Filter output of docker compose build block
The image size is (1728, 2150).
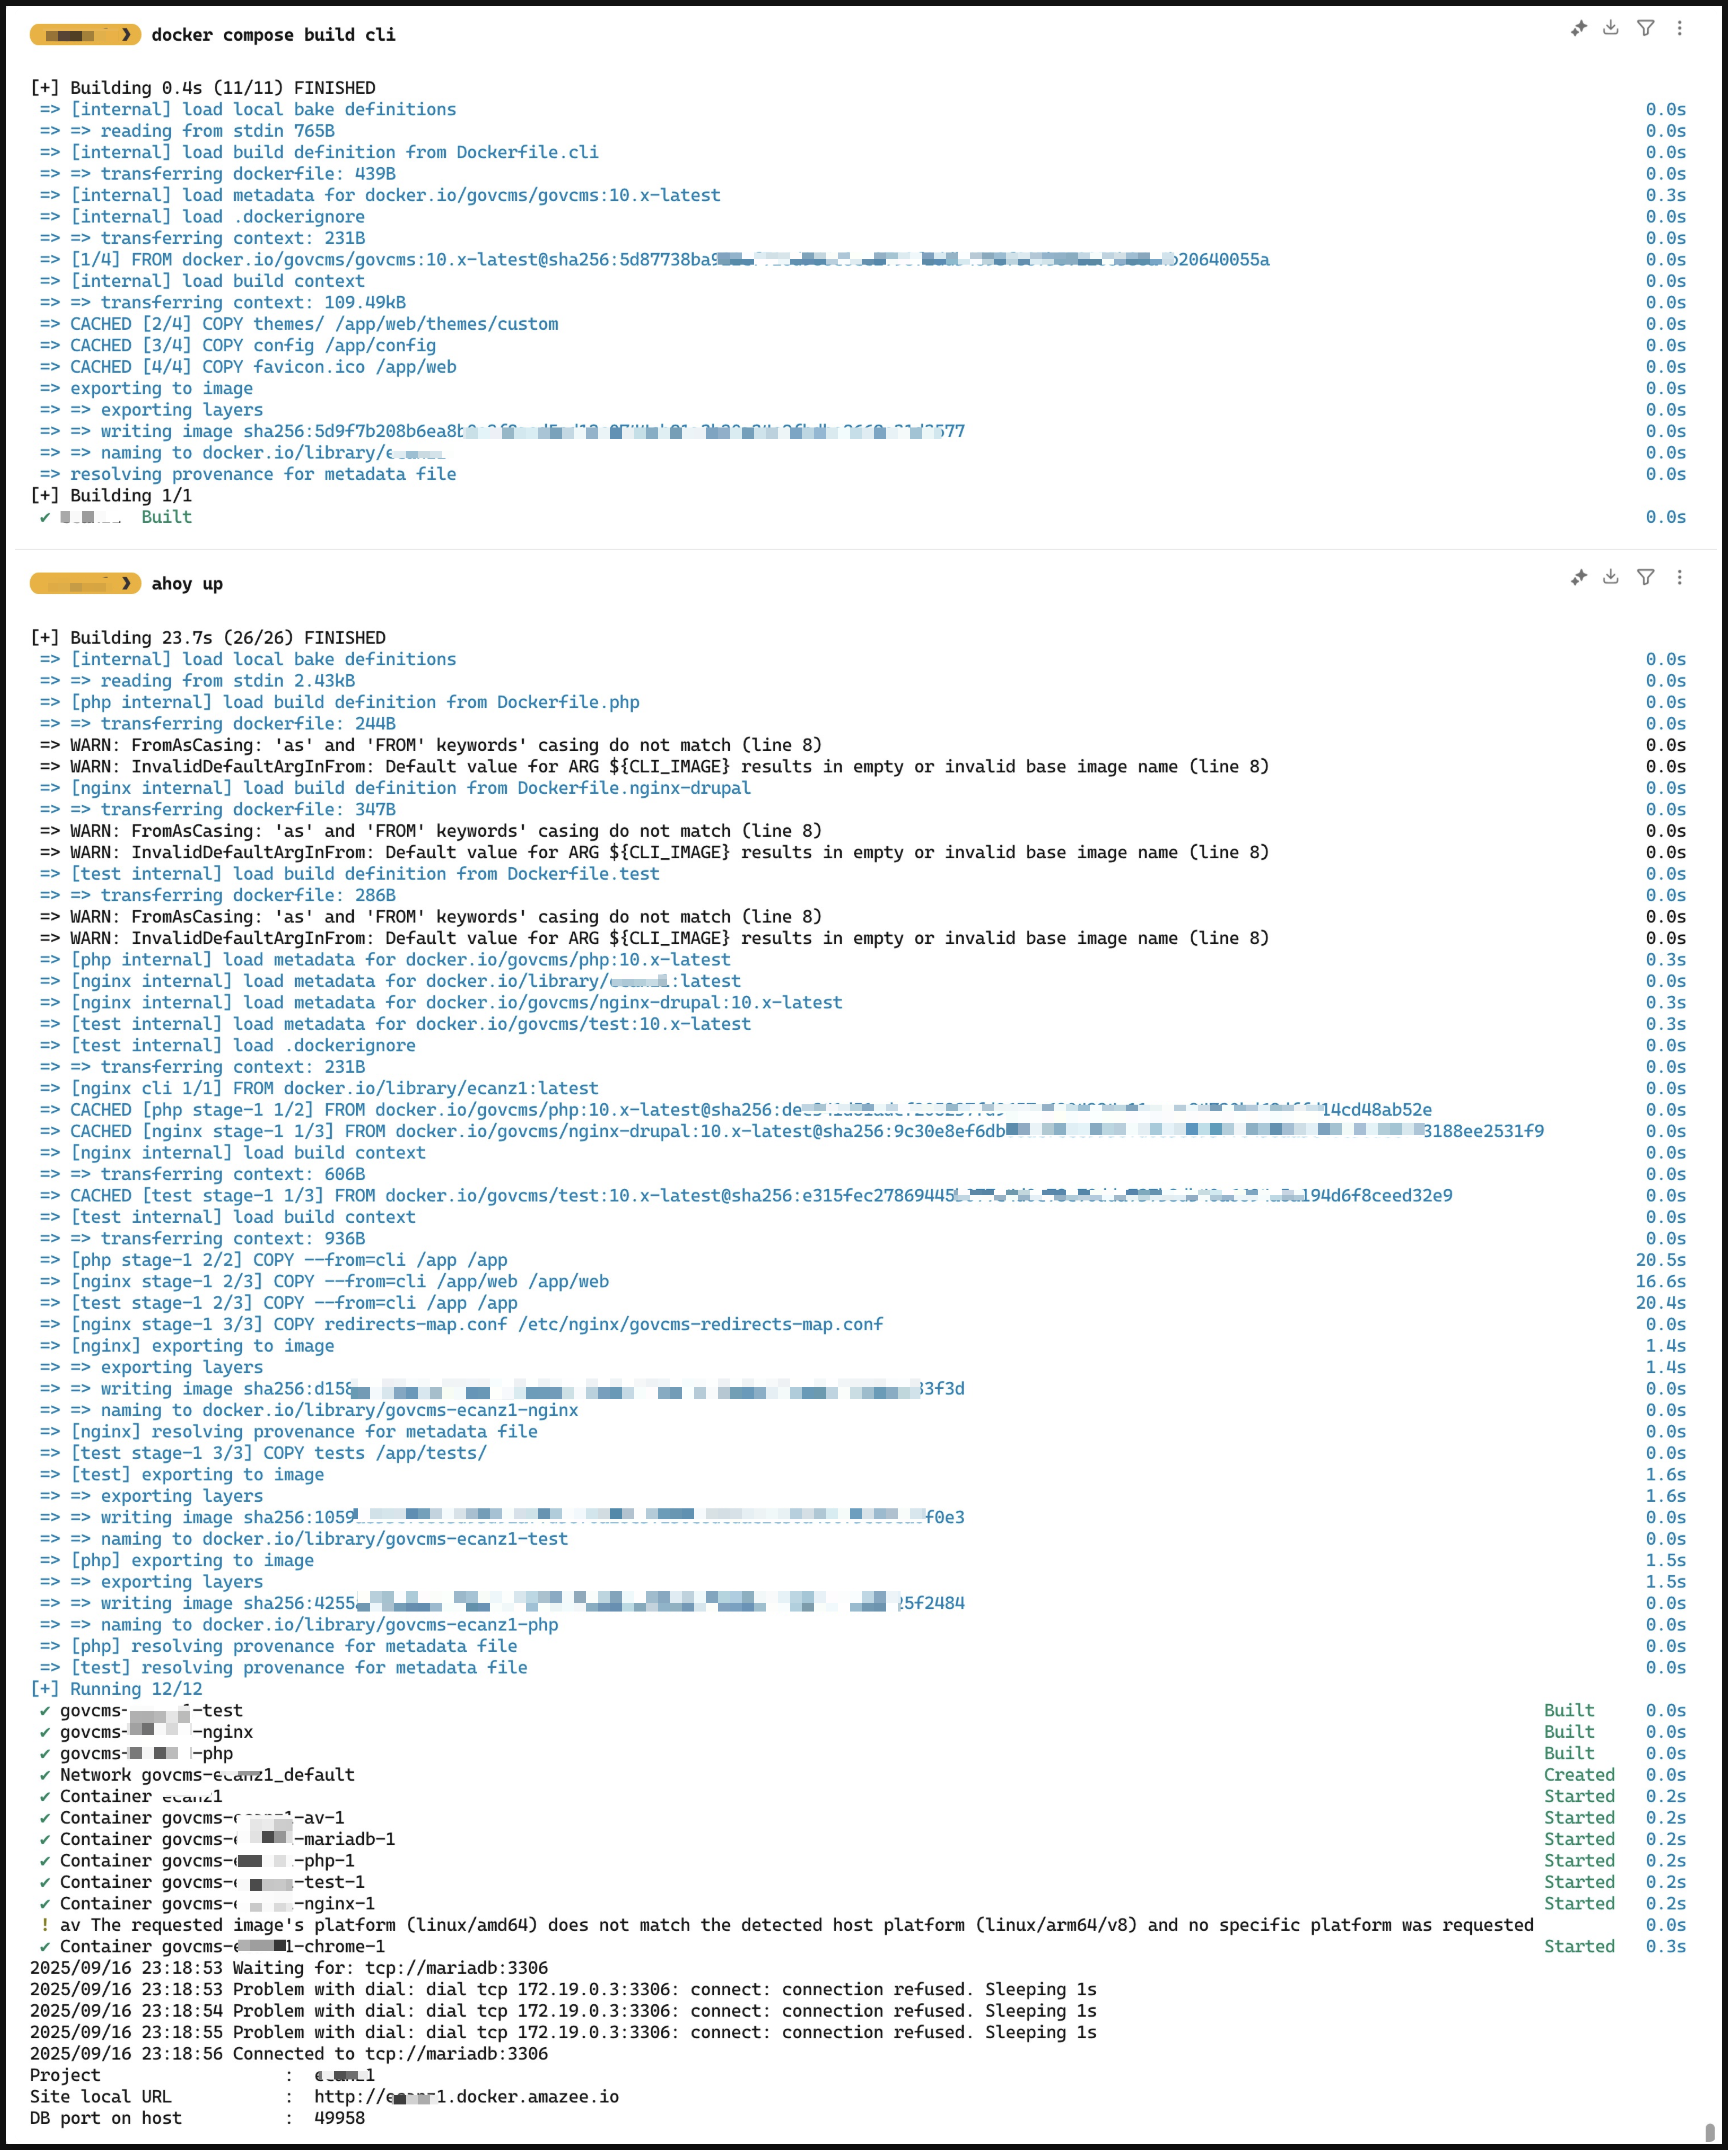tap(1645, 28)
